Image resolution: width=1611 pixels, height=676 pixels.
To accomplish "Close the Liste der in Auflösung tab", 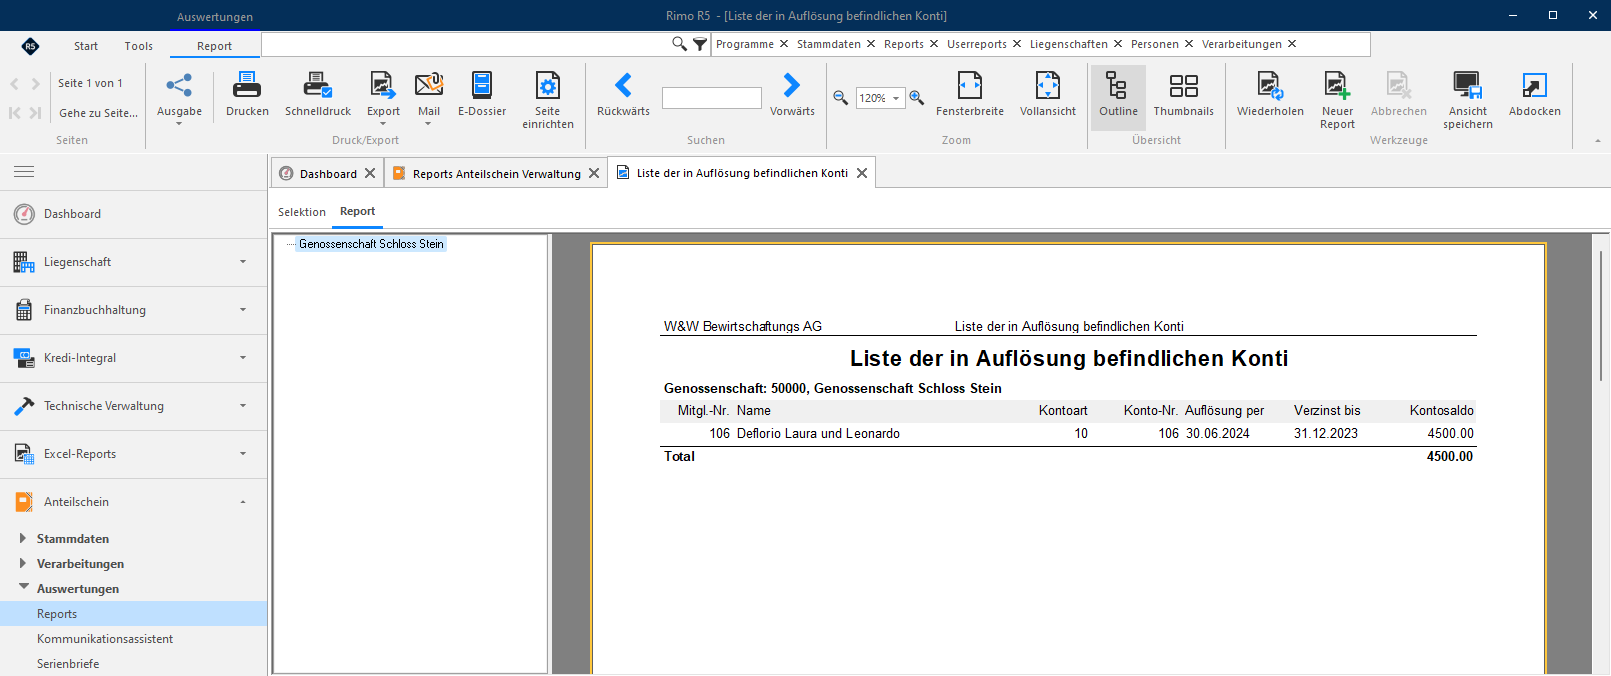I will [x=862, y=173].
